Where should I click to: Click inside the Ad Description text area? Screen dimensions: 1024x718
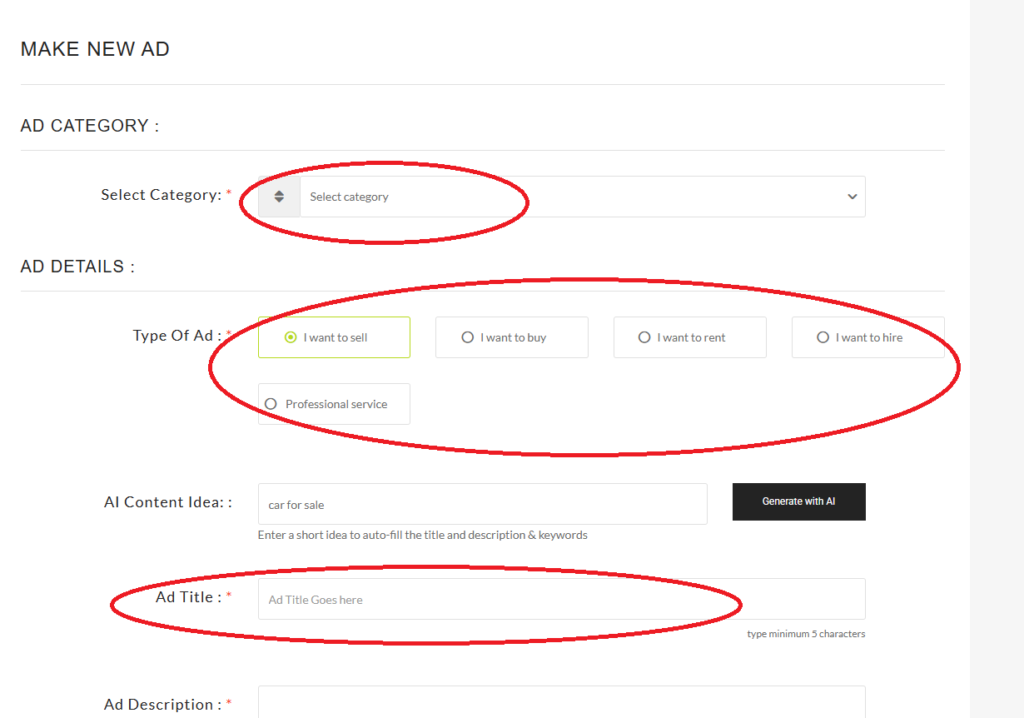tap(562, 702)
